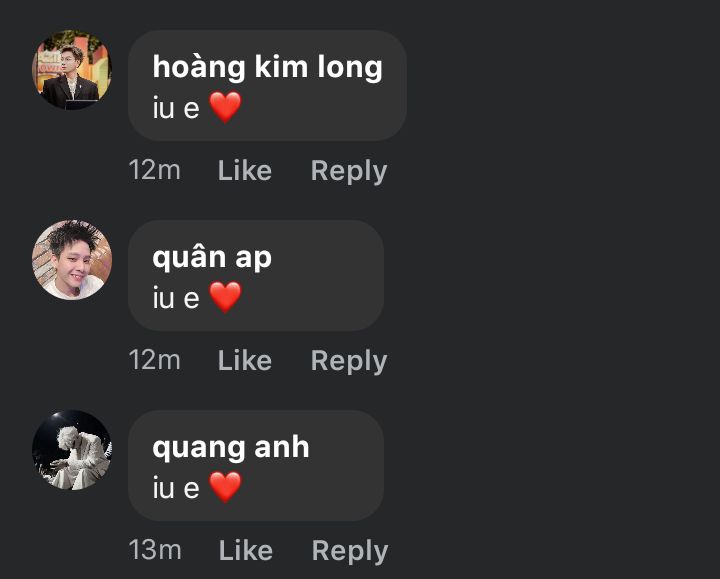720x579 pixels.
Task: Reply to quân ap's comment
Action: pyautogui.click(x=349, y=361)
